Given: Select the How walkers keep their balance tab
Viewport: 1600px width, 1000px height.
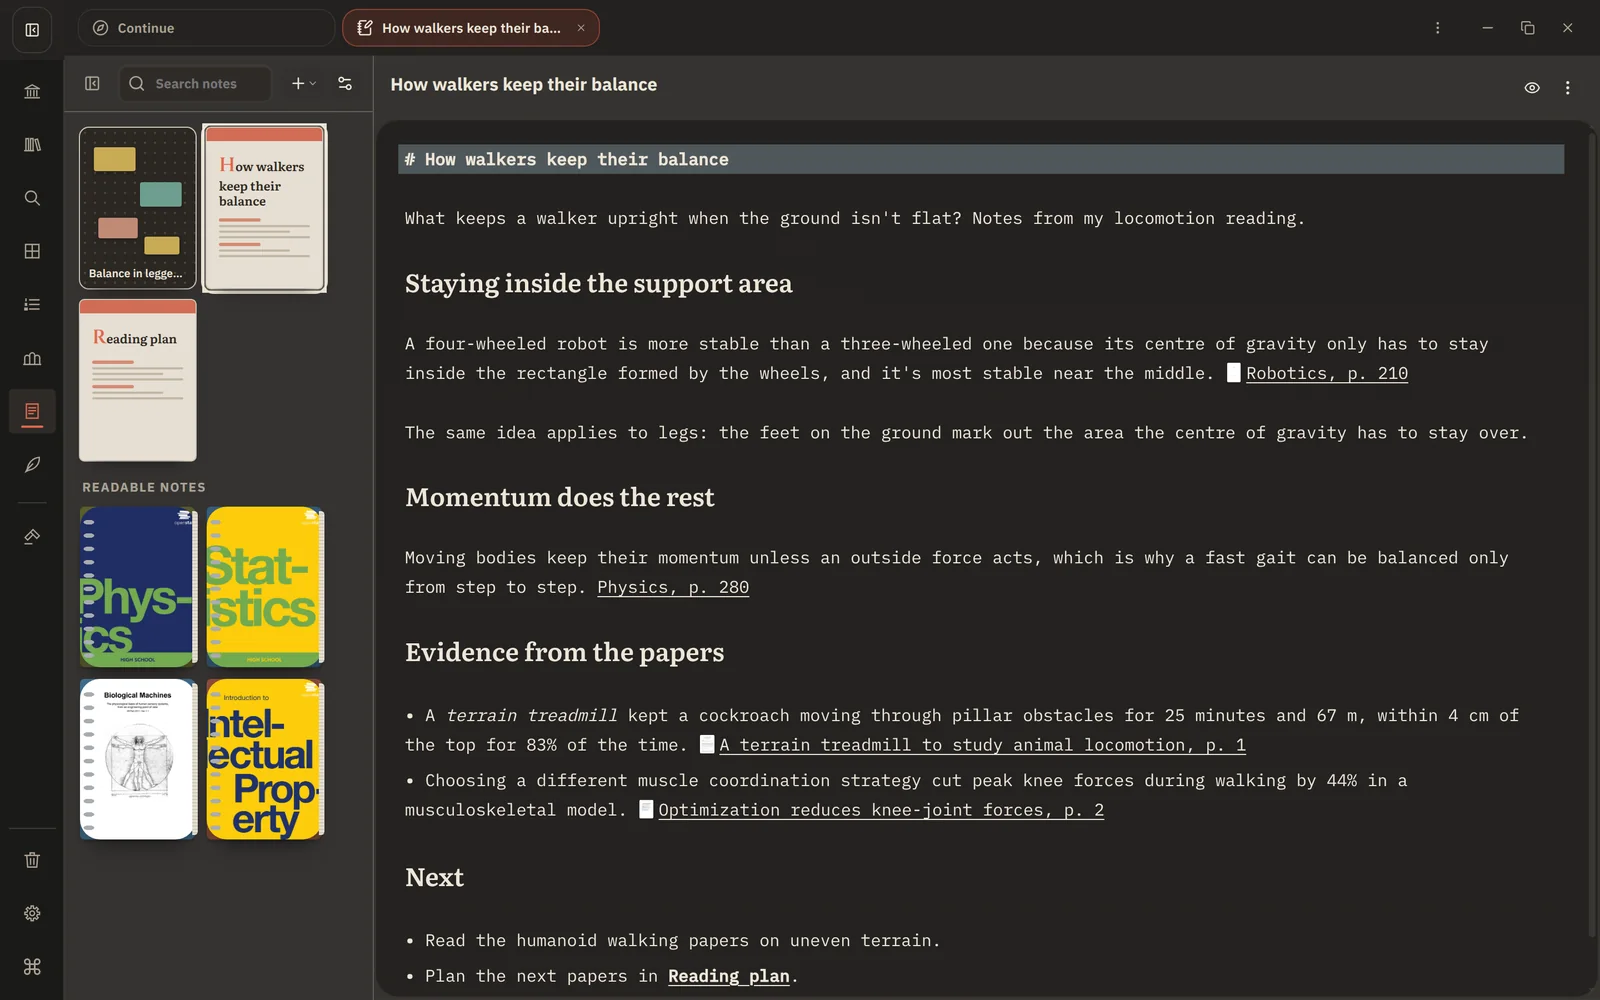Looking at the screenshot, I should tap(470, 28).
